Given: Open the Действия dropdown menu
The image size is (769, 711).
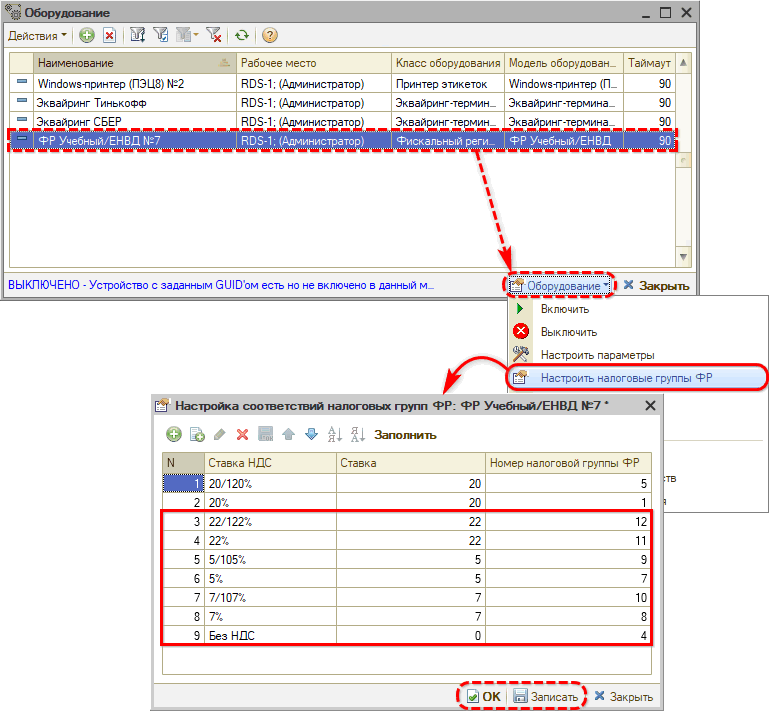Looking at the screenshot, I should (x=37, y=35).
